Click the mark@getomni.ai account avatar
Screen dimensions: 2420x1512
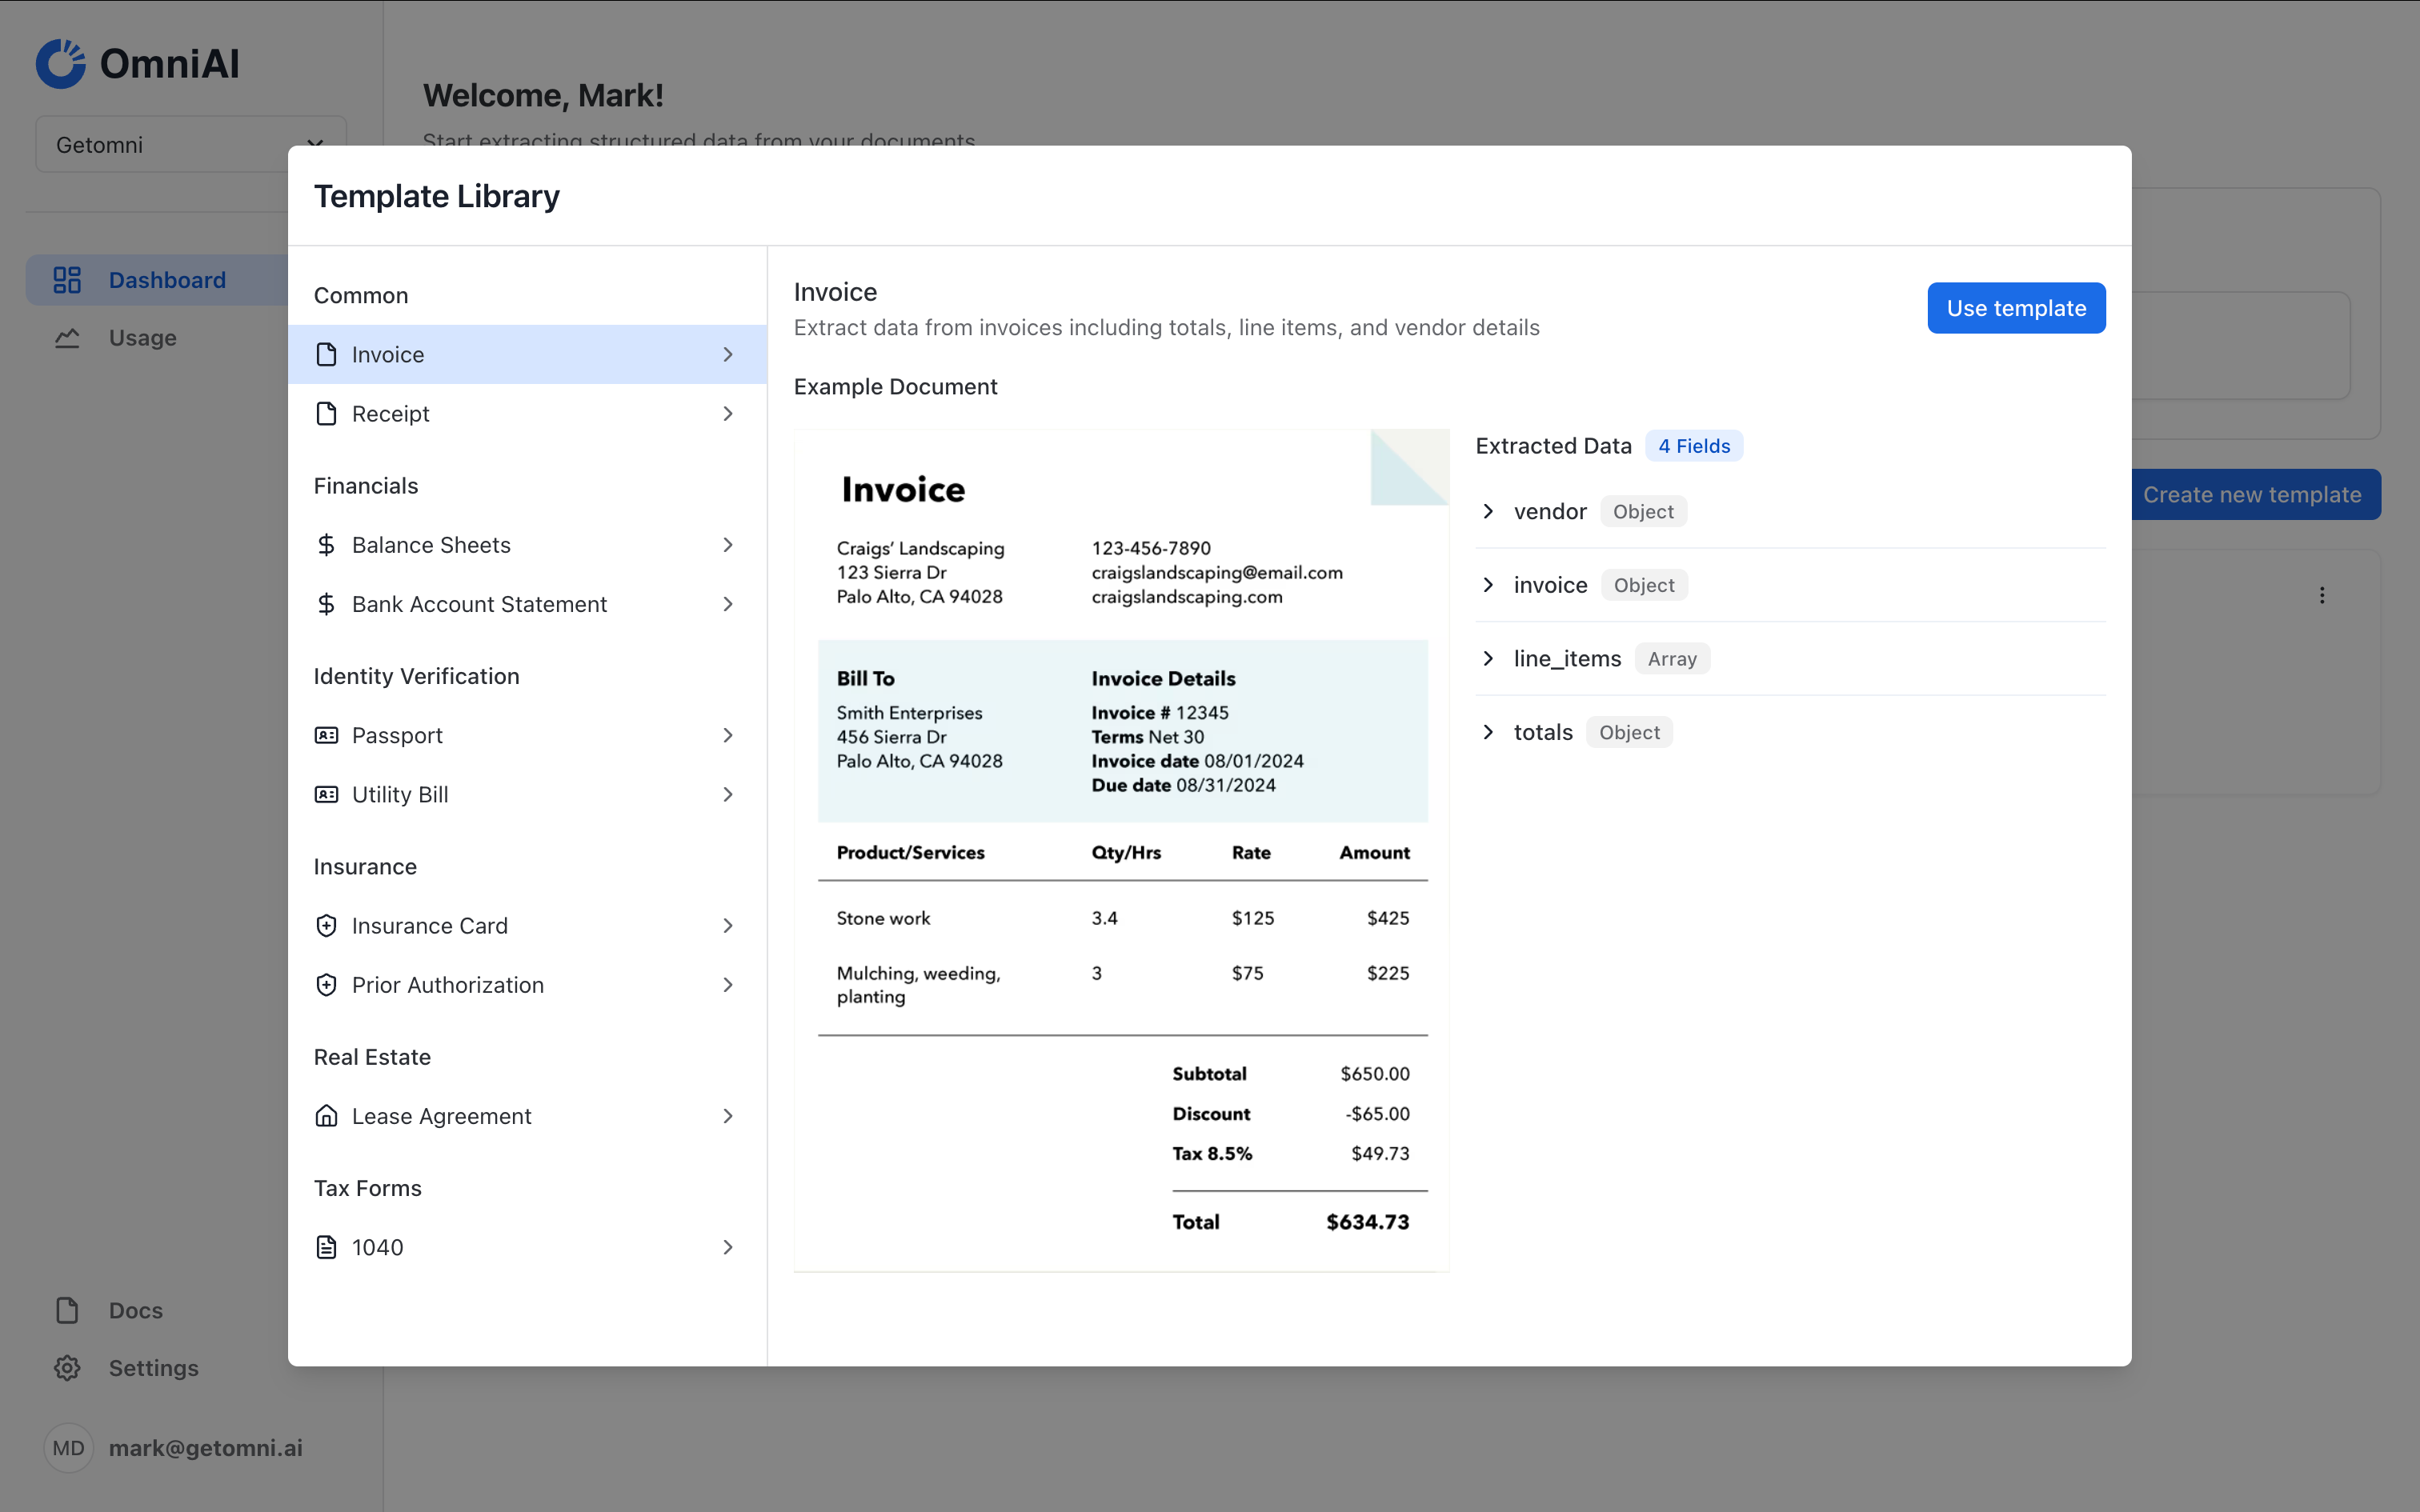coord(68,1447)
